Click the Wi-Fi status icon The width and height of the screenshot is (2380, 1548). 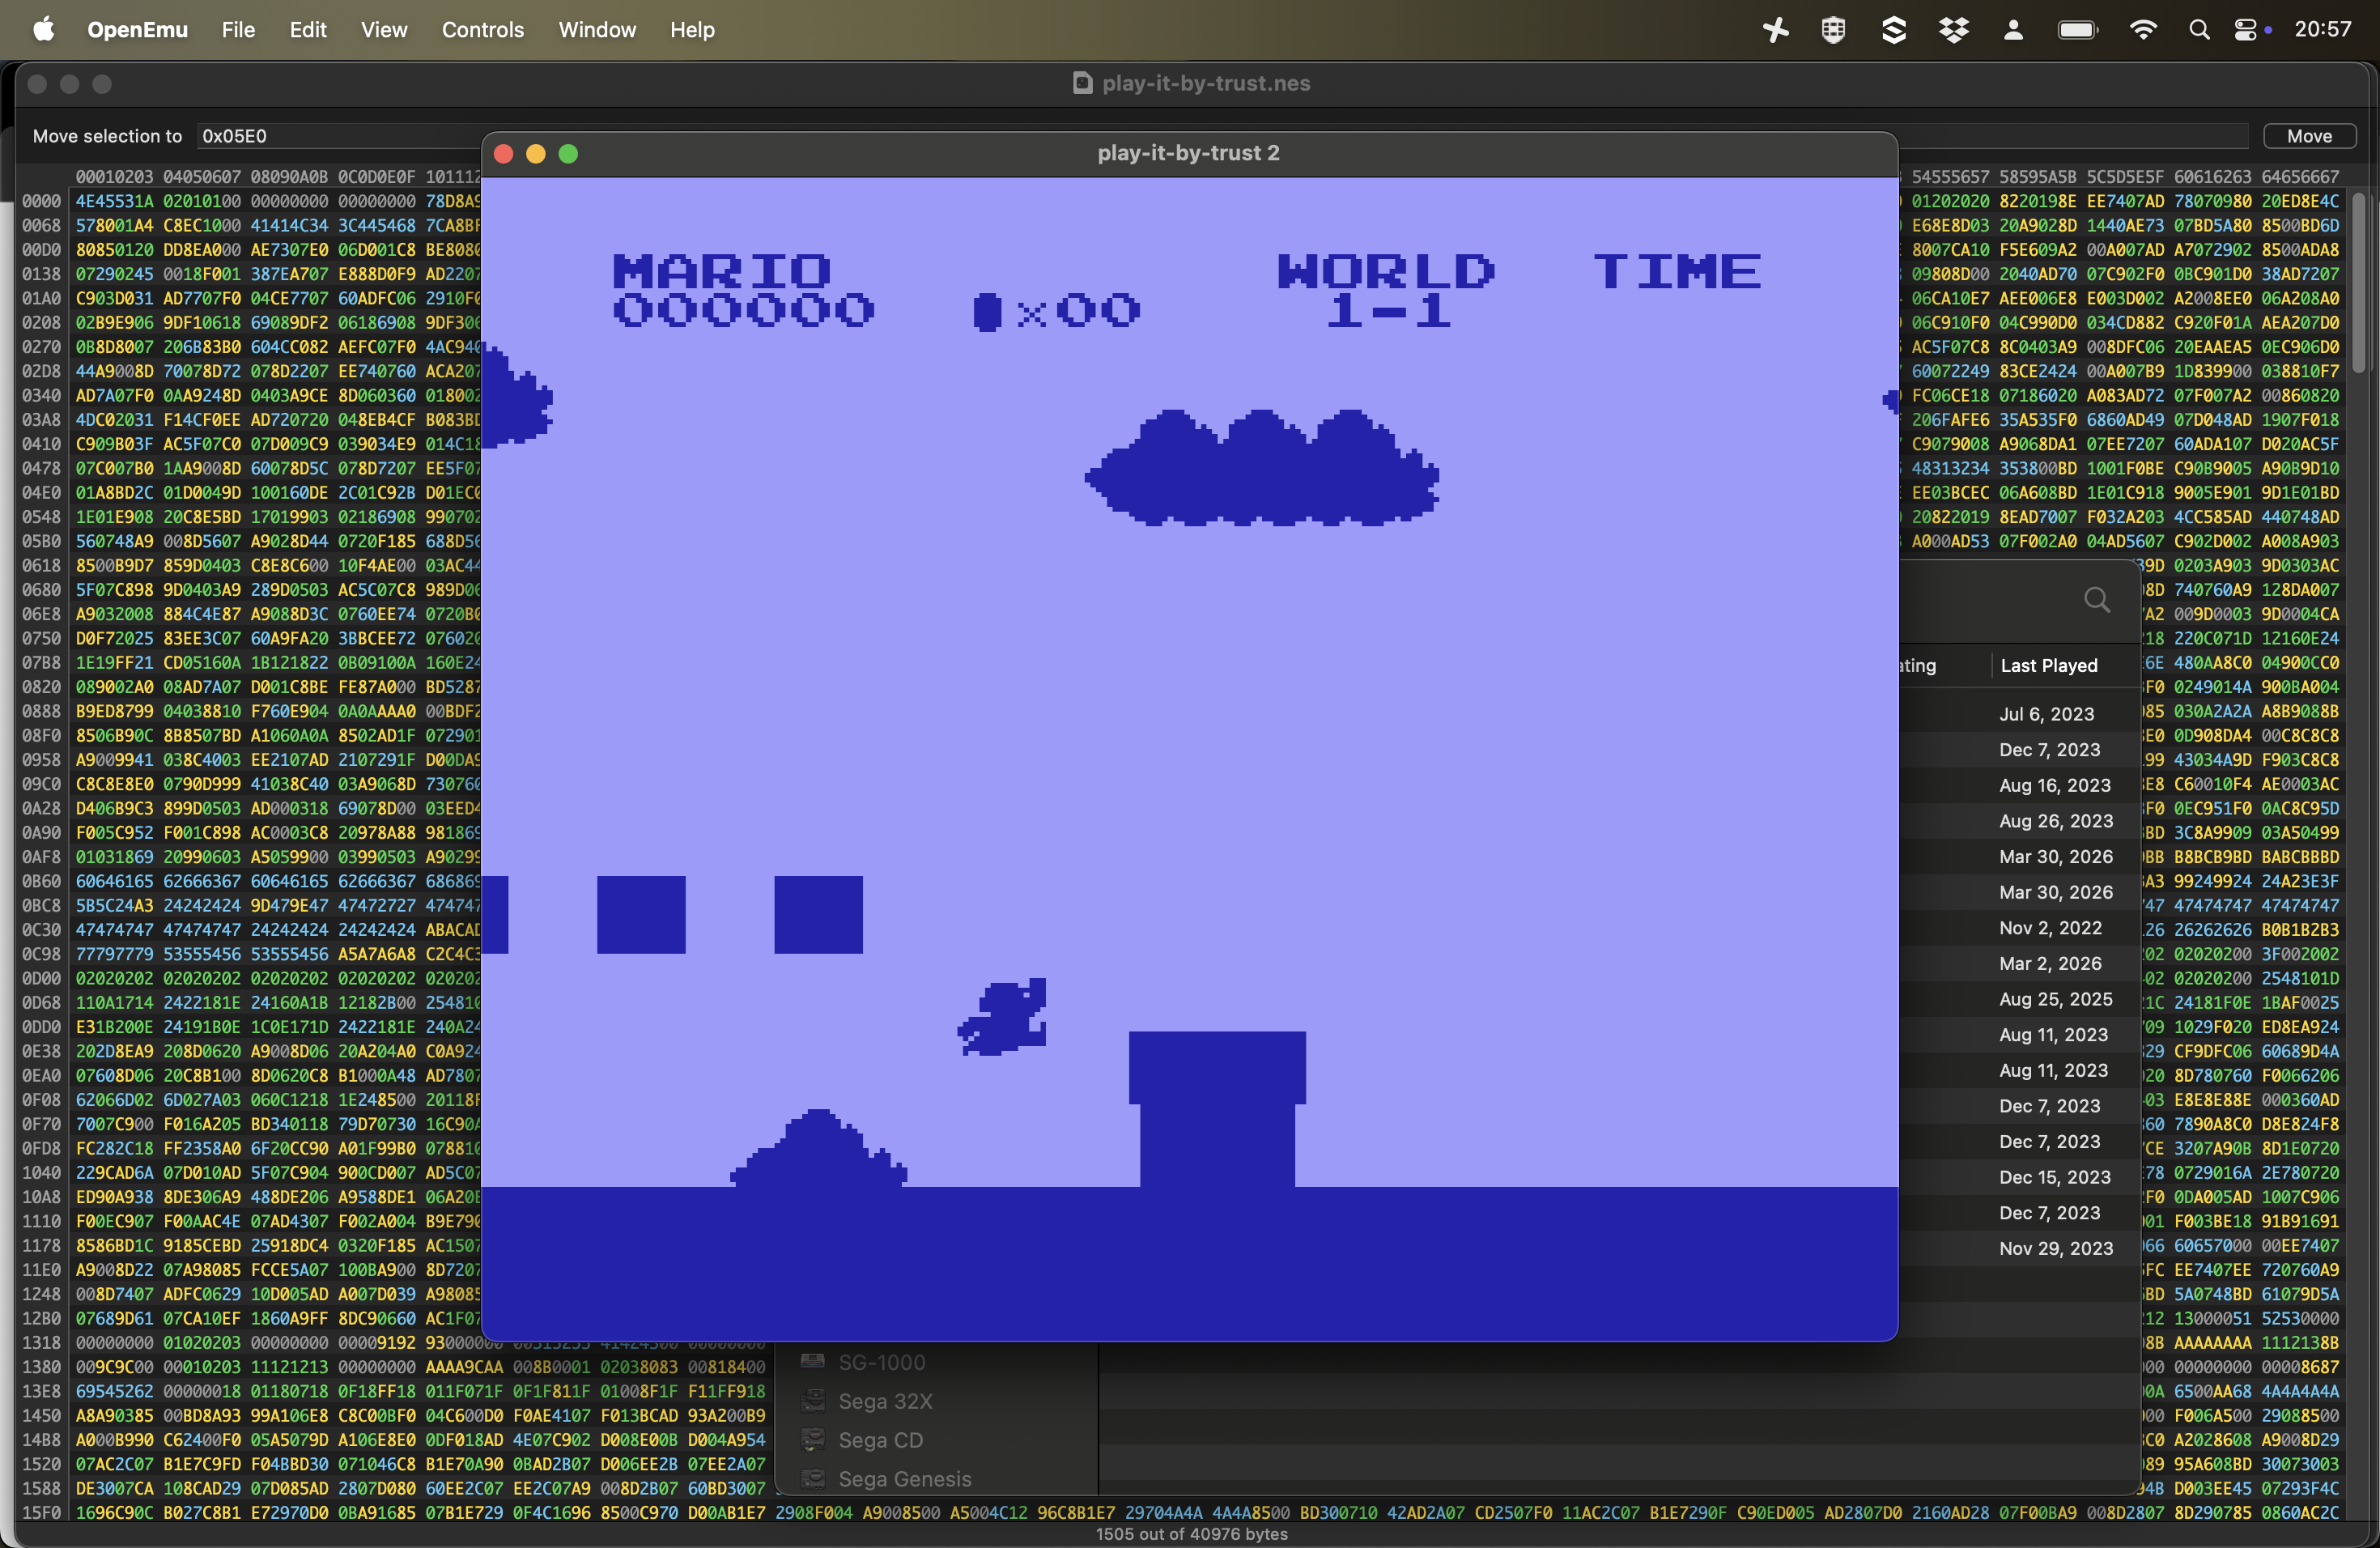tap(2142, 30)
